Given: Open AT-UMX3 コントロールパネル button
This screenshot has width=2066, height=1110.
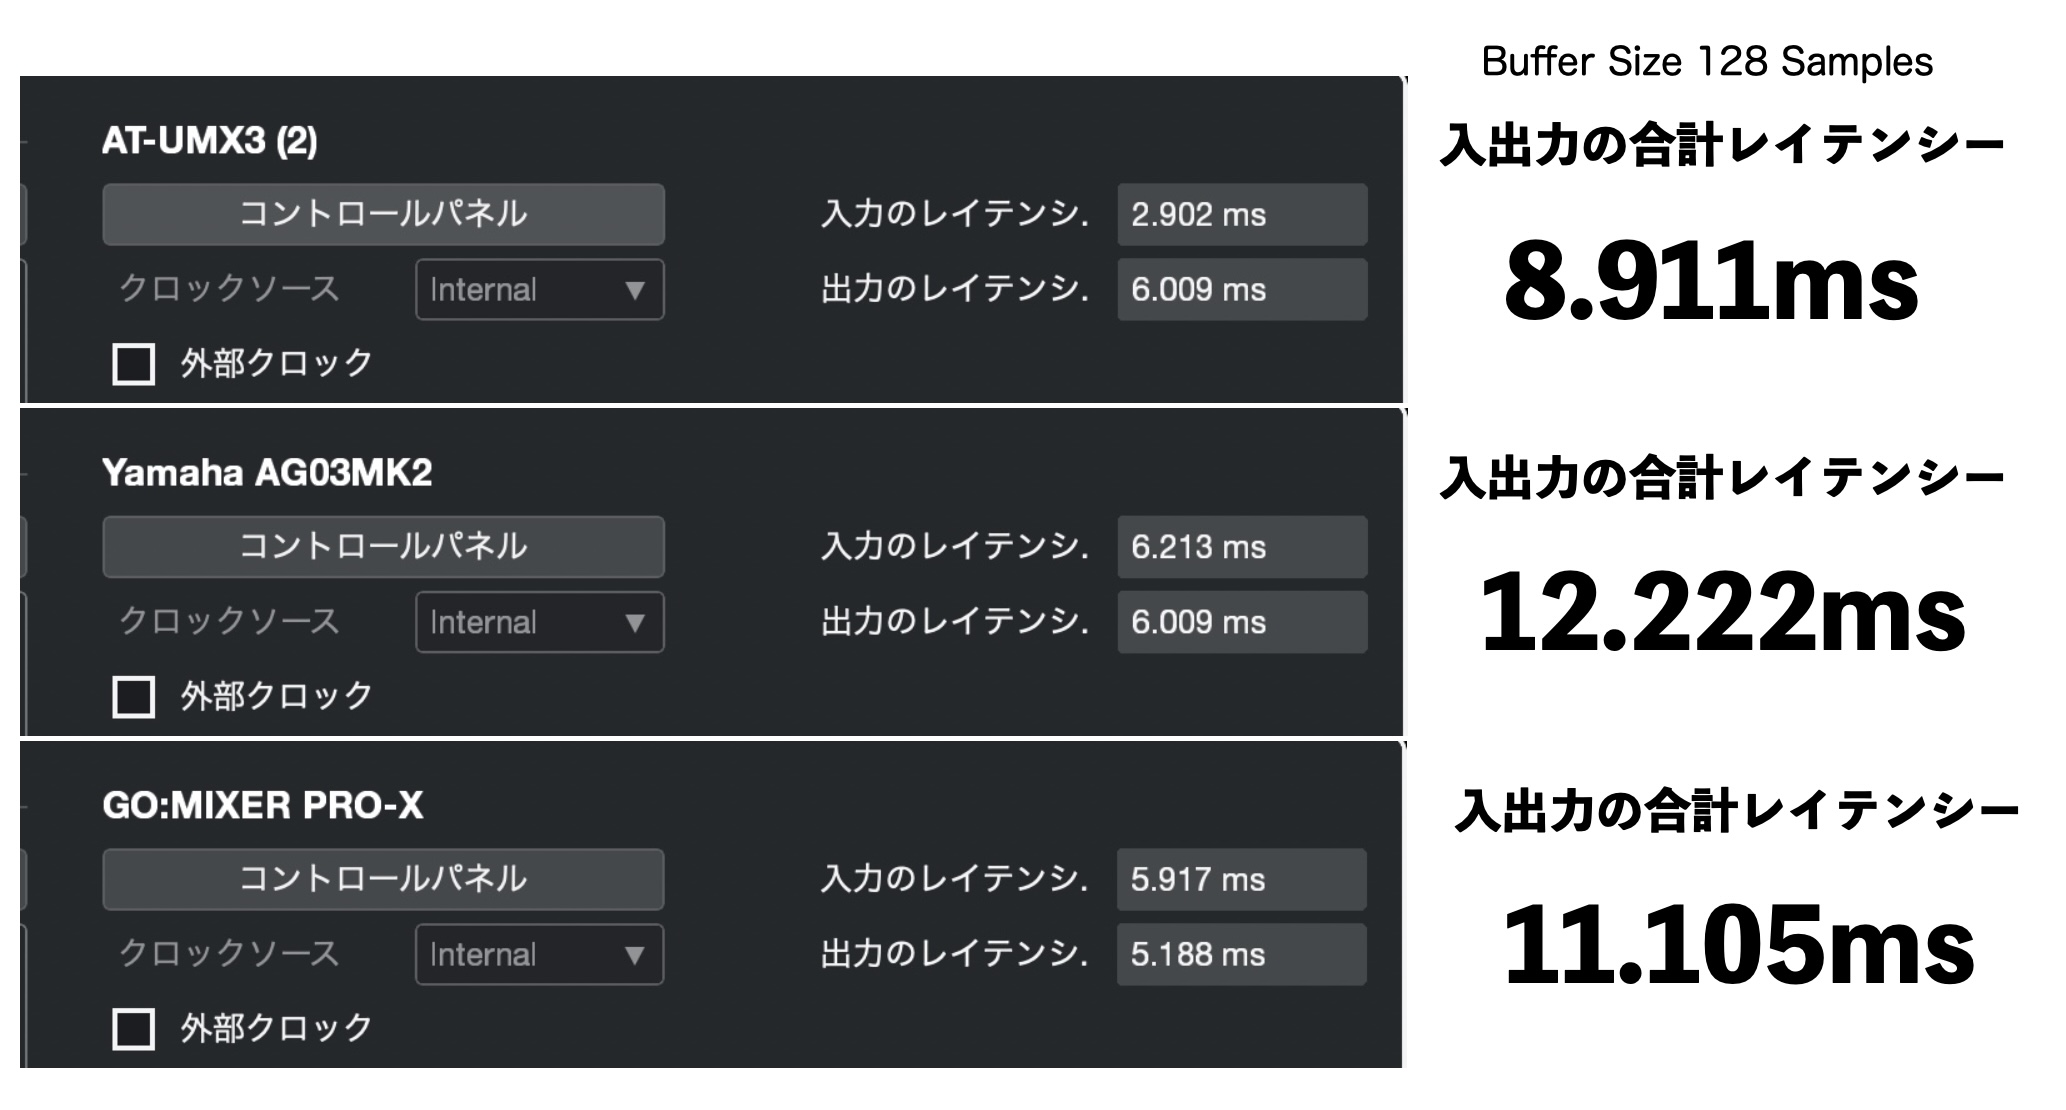Looking at the screenshot, I should (x=383, y=214).
